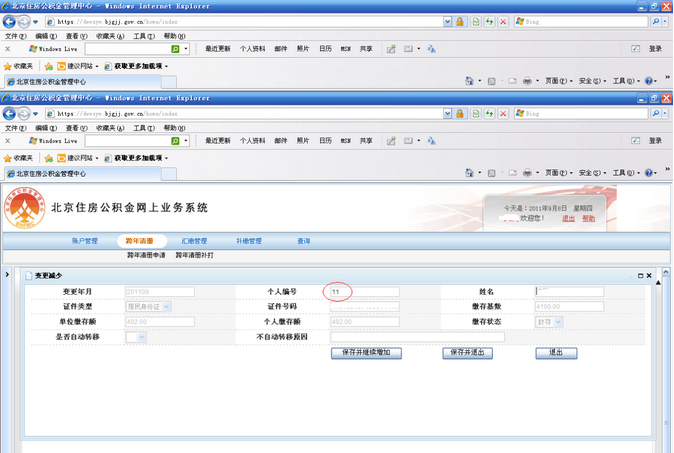Expand the 是否自动转移 dropdown
This screenshot has height=453, width=674.
tap(141, 337)
